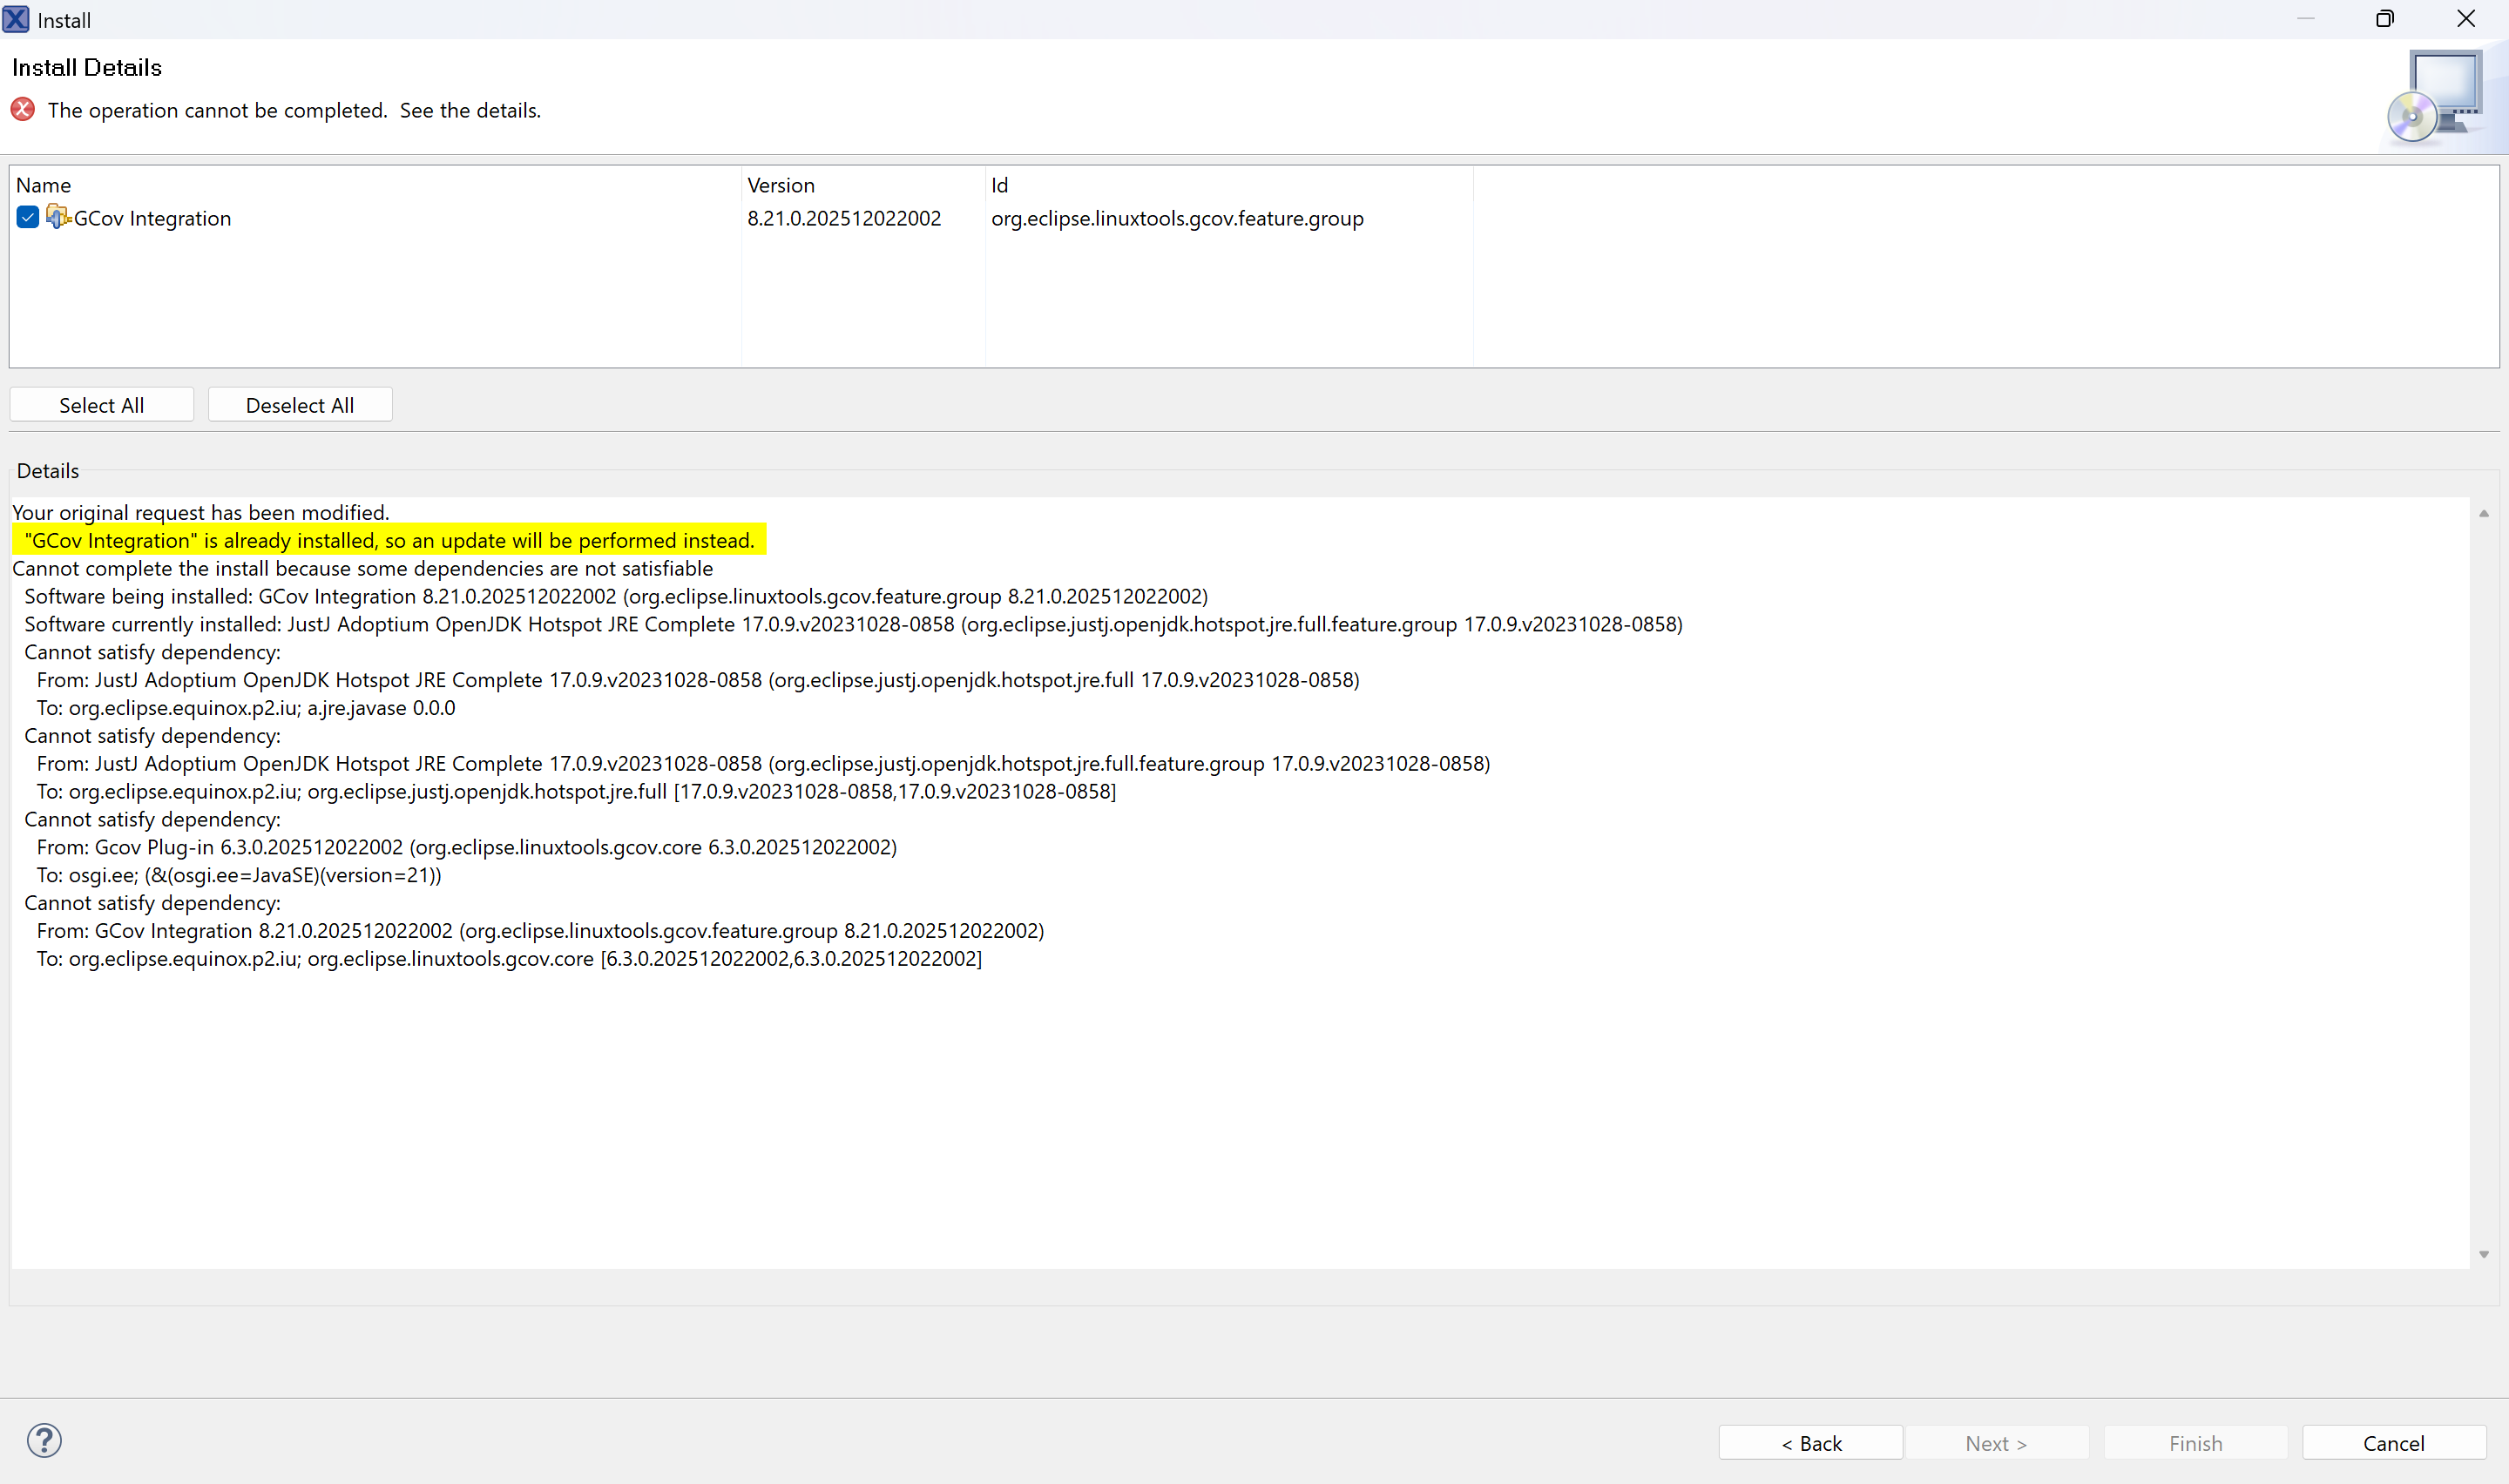Screen dimensions: 2509x1484
Task: Click the Details scrollbar up arrow
Action: coord(2484,513)
